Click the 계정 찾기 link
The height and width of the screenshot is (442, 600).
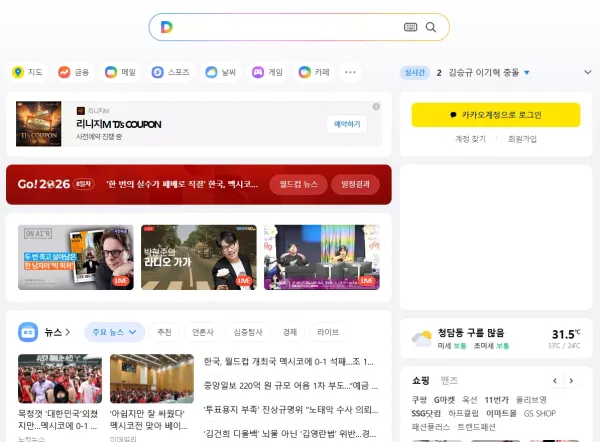click(470, 139)
